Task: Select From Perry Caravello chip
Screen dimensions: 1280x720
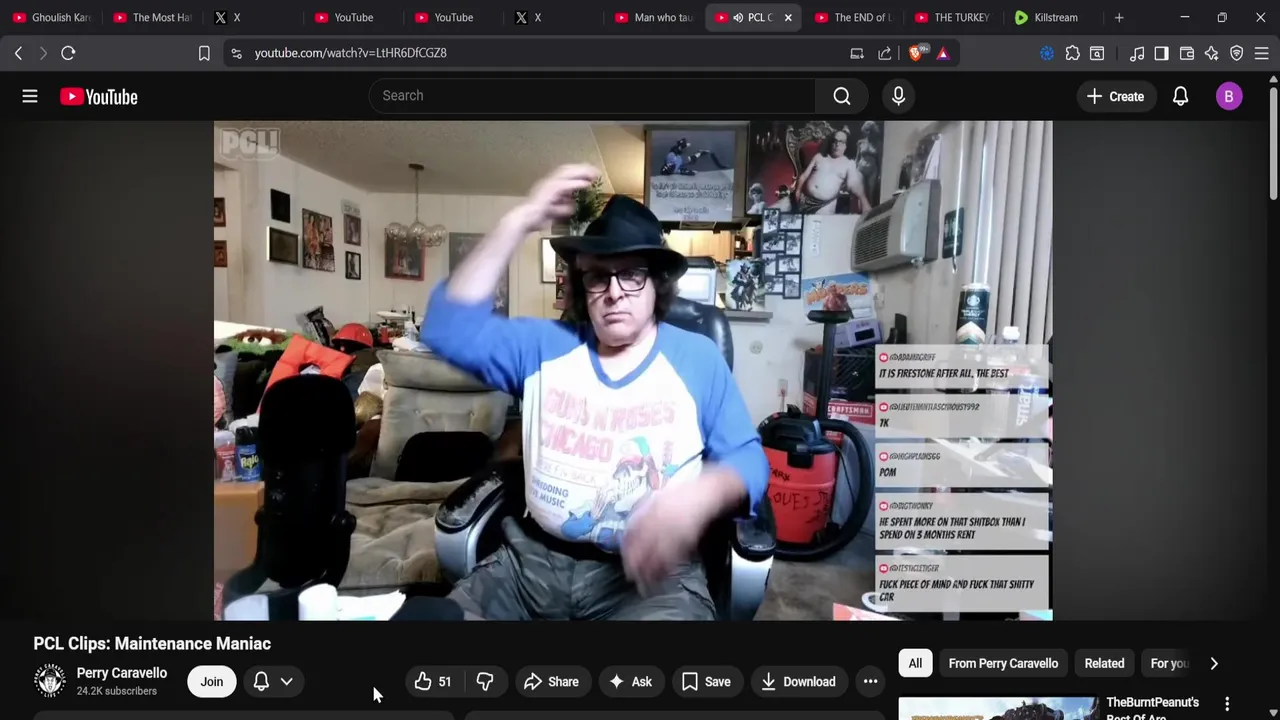Action: (1003, 663)
